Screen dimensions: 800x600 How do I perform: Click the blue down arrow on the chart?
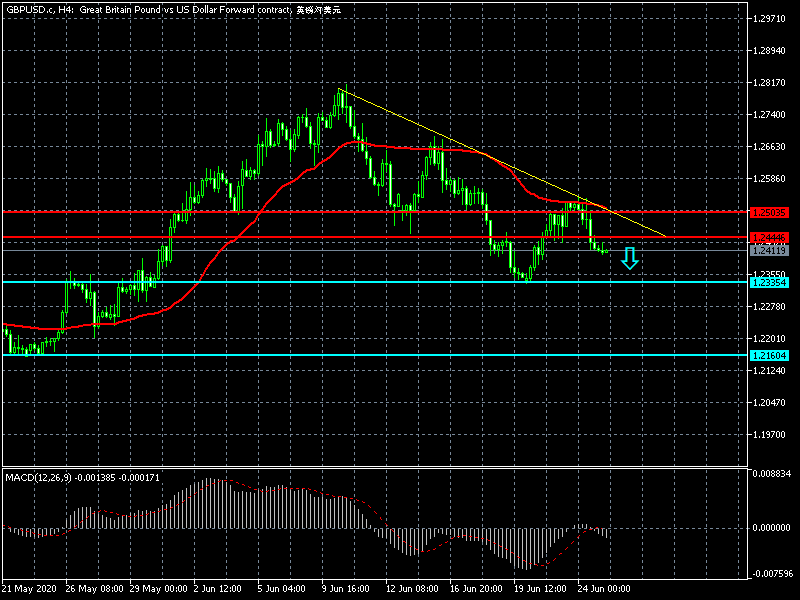coord(629,259)
